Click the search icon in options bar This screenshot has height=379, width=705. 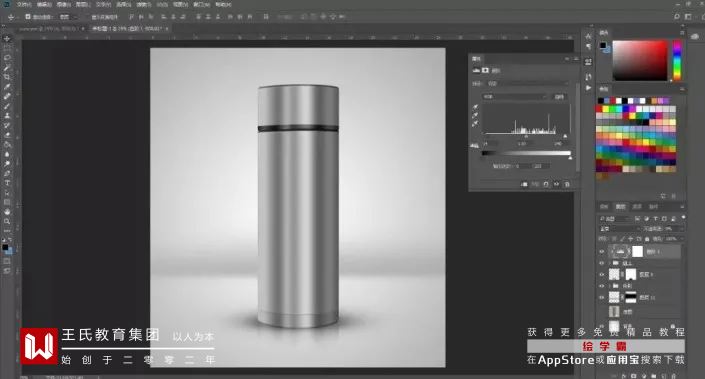tap(677, 17)
